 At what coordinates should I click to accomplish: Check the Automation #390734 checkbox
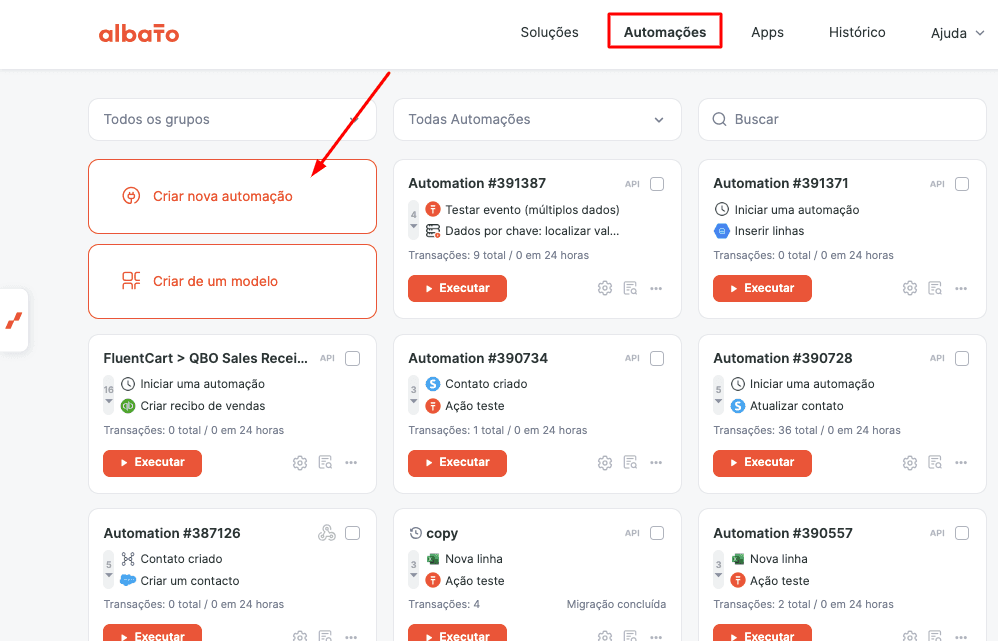click(657, 358)
